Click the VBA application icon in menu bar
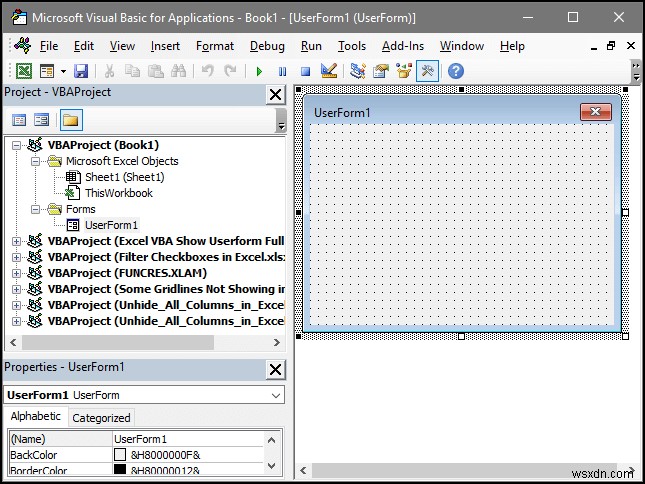The height and width of the screenshot is (484, 645). click(23, 45)
